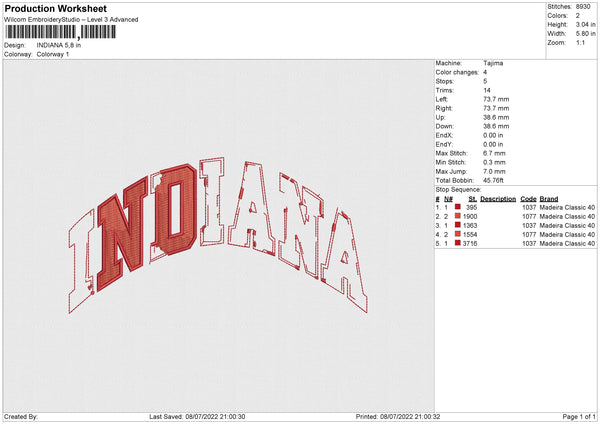The width and height of the screenshot is (600, 424).
Task: Click the 'Left:' label
Action: click(x=442, y=99)
